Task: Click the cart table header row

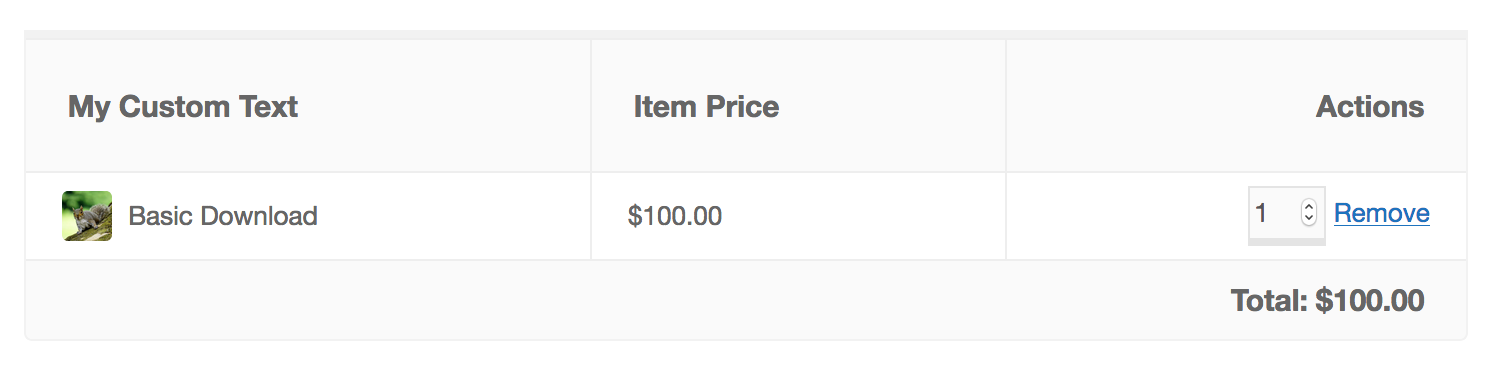Action: tap(745, 106)
